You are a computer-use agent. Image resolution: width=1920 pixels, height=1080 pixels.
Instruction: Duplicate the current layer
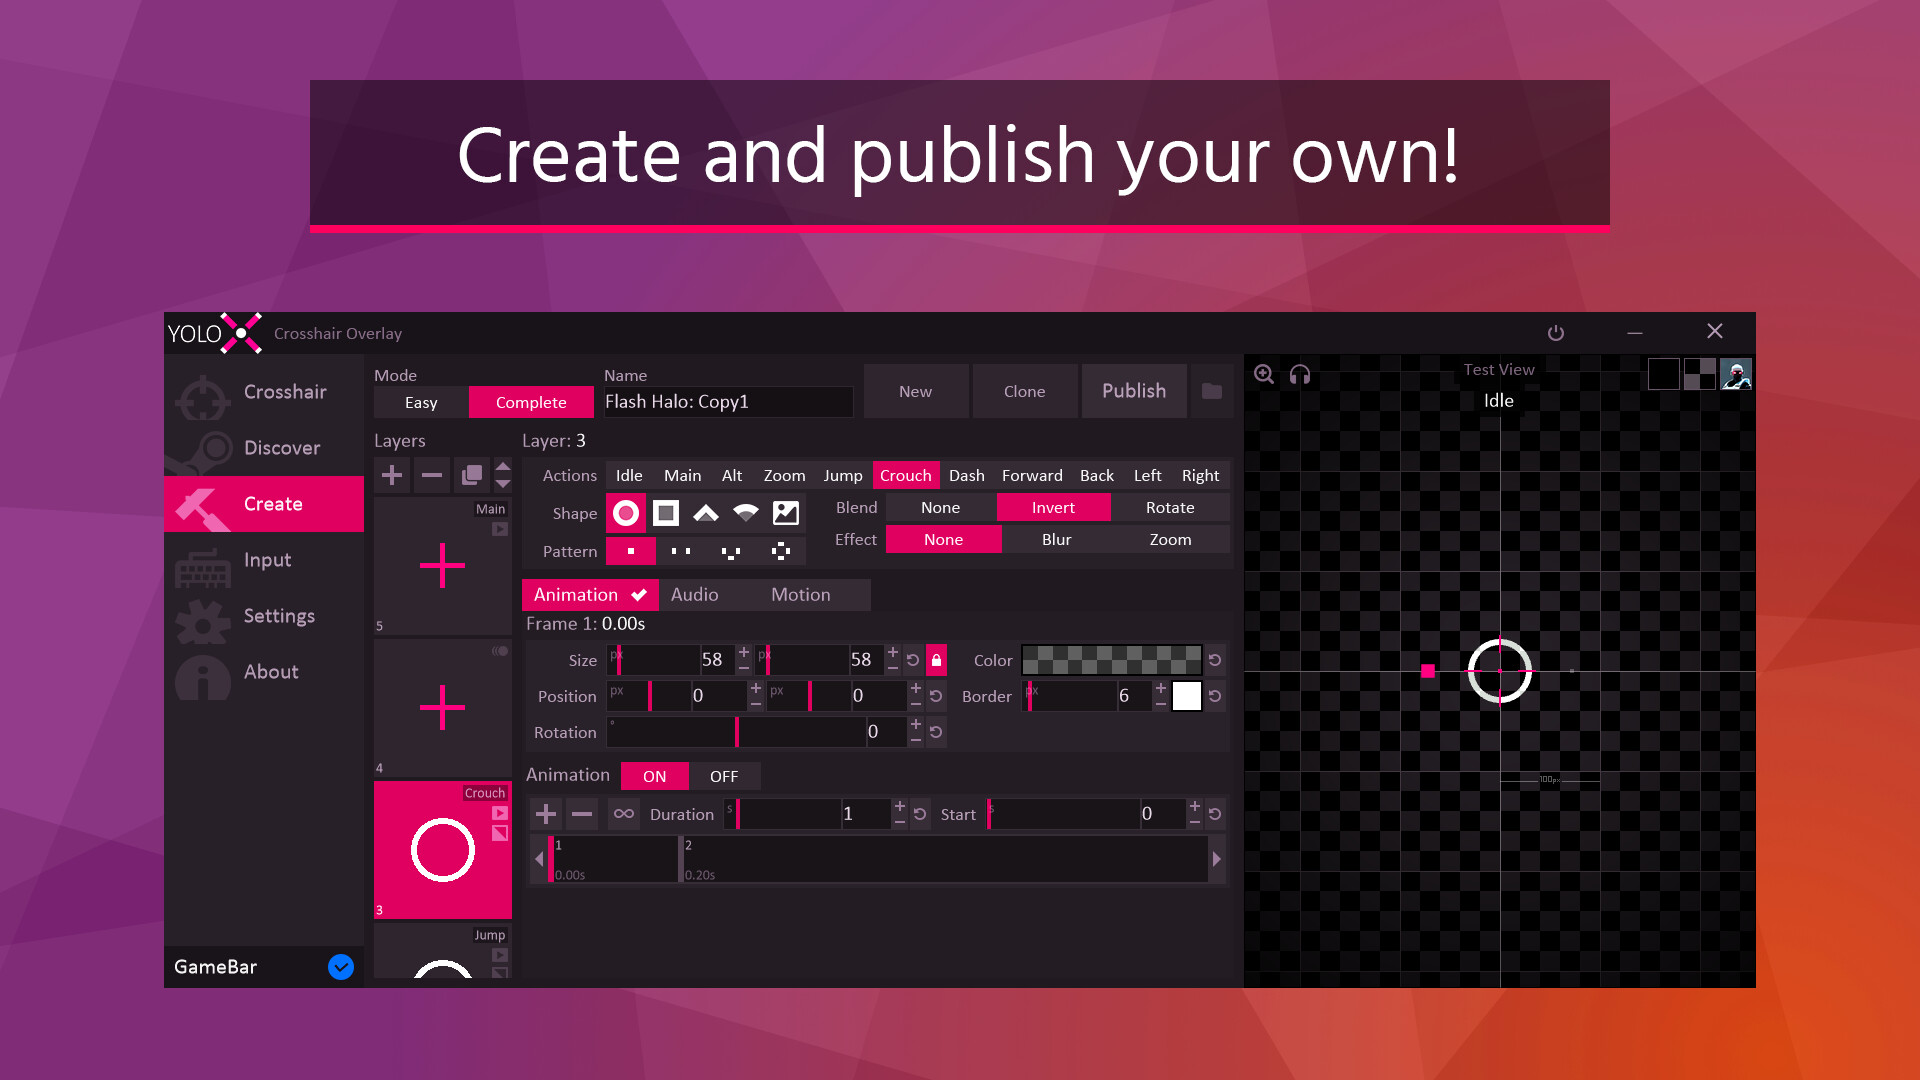[471, 474]
